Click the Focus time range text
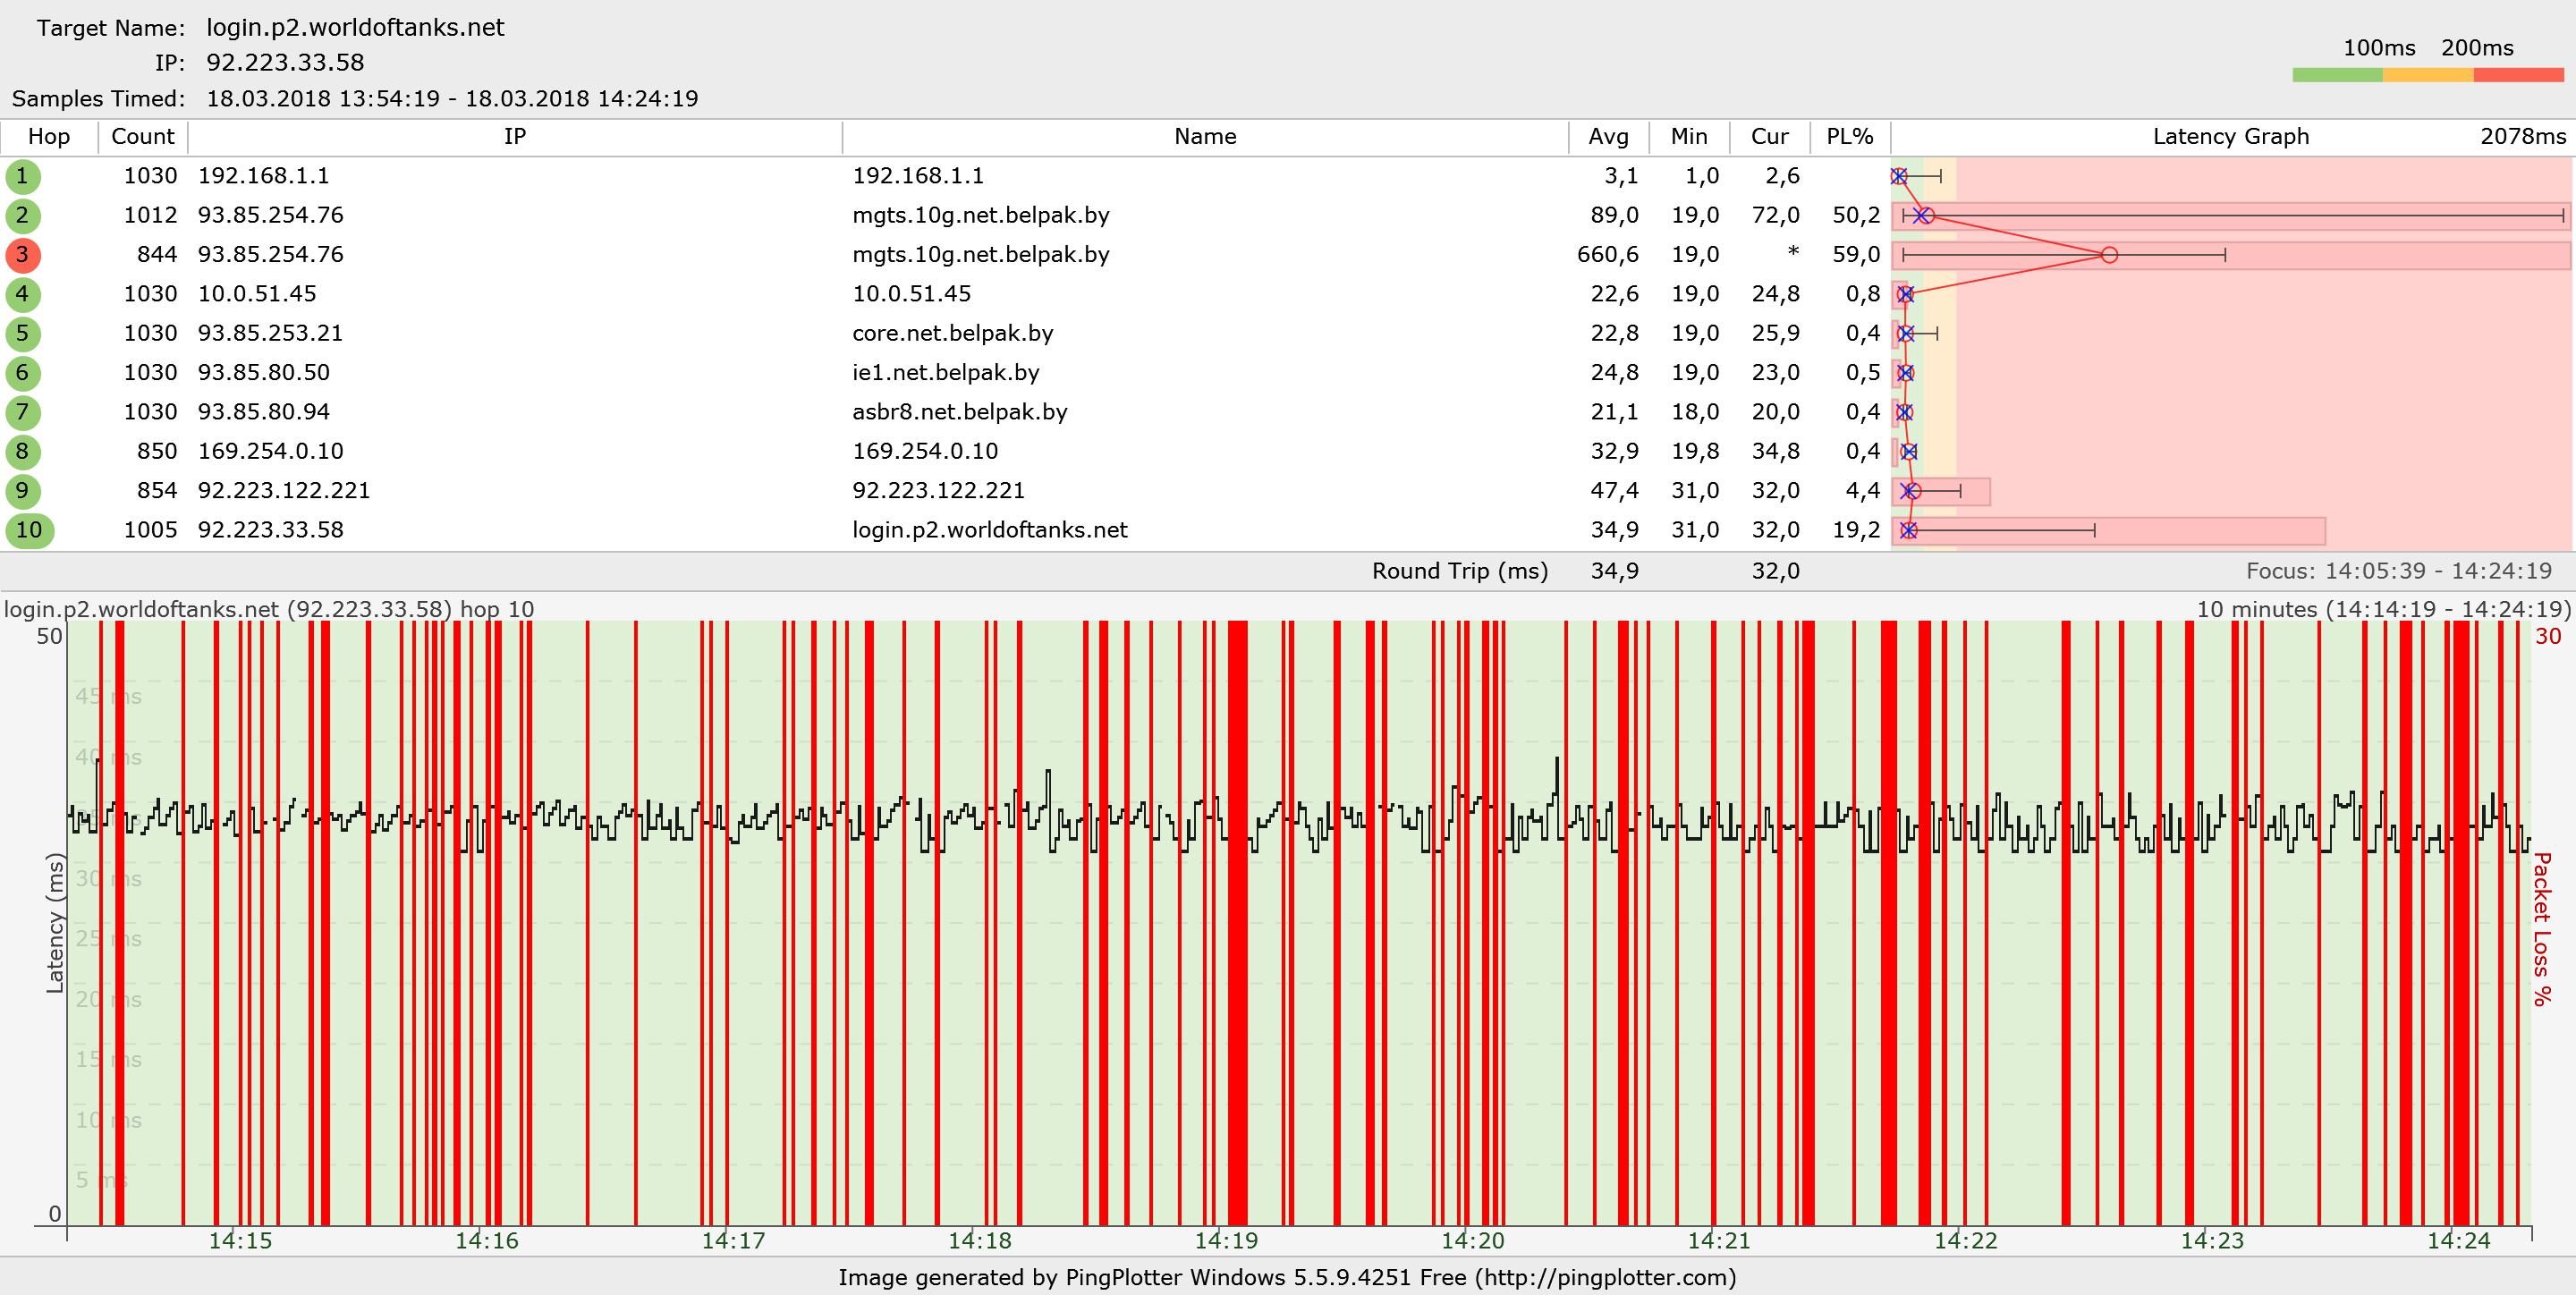Screen dimensions: 2576x1295 coord(2398,571)
